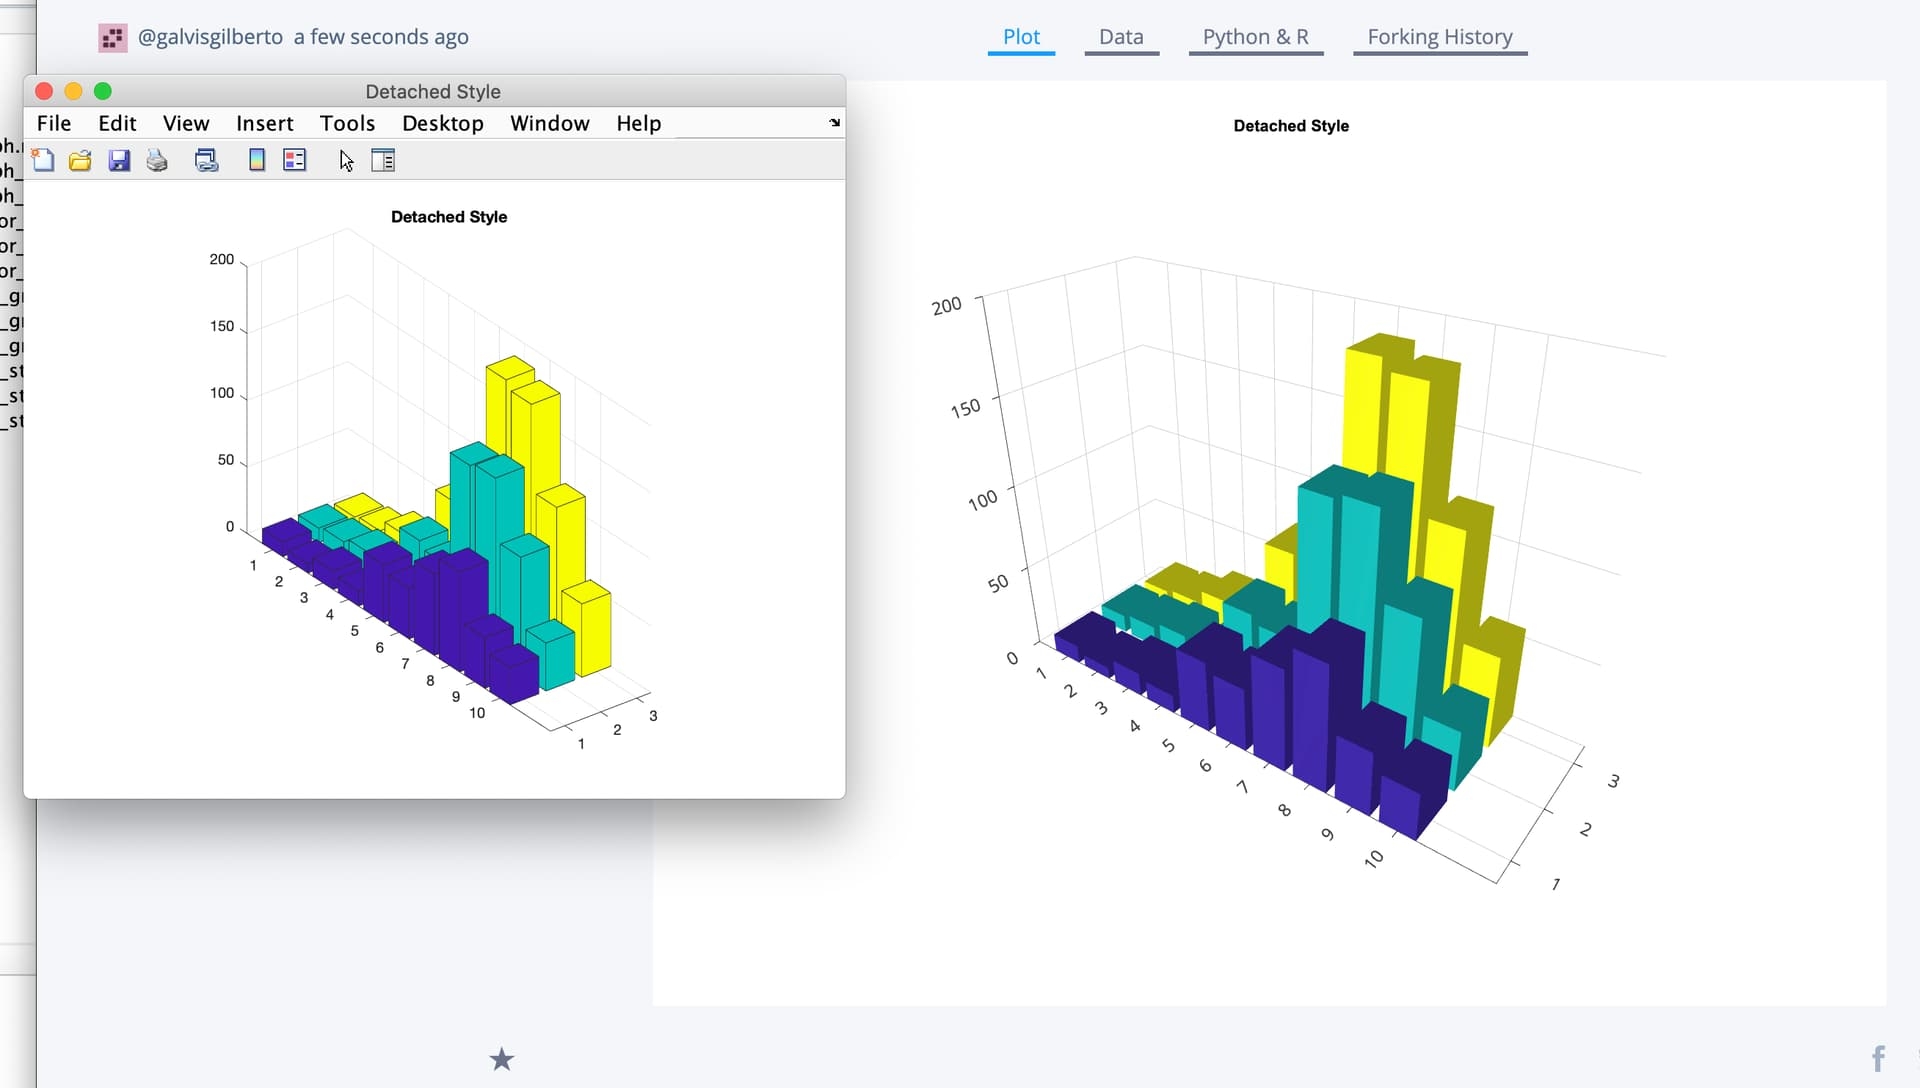Open the Python & R tab

tap(1256, 37)
